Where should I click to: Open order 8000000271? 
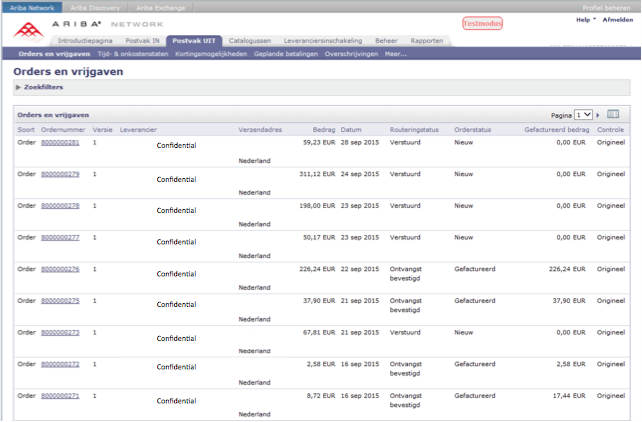(60, 396)
